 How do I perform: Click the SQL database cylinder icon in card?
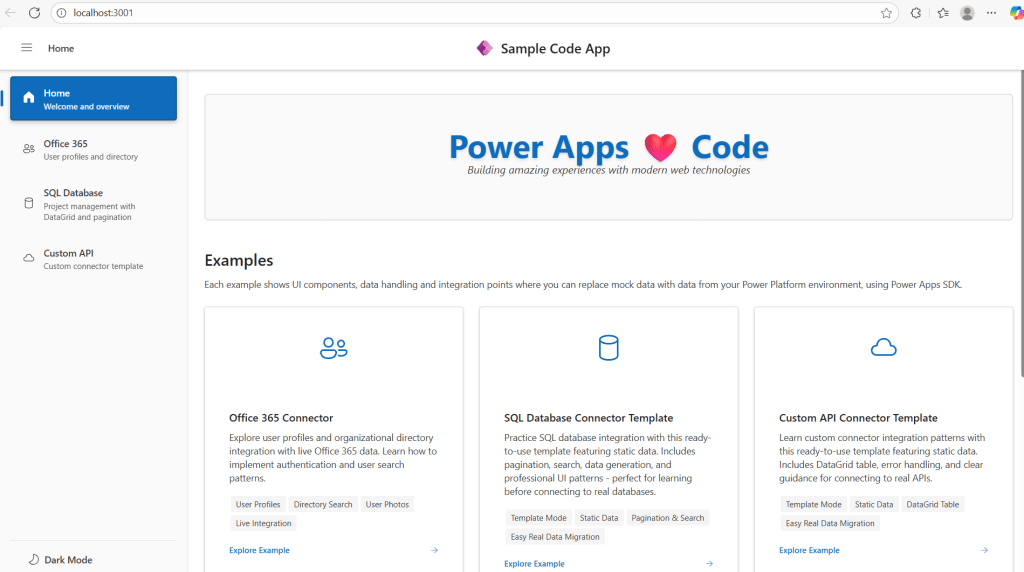coord(608,348)
